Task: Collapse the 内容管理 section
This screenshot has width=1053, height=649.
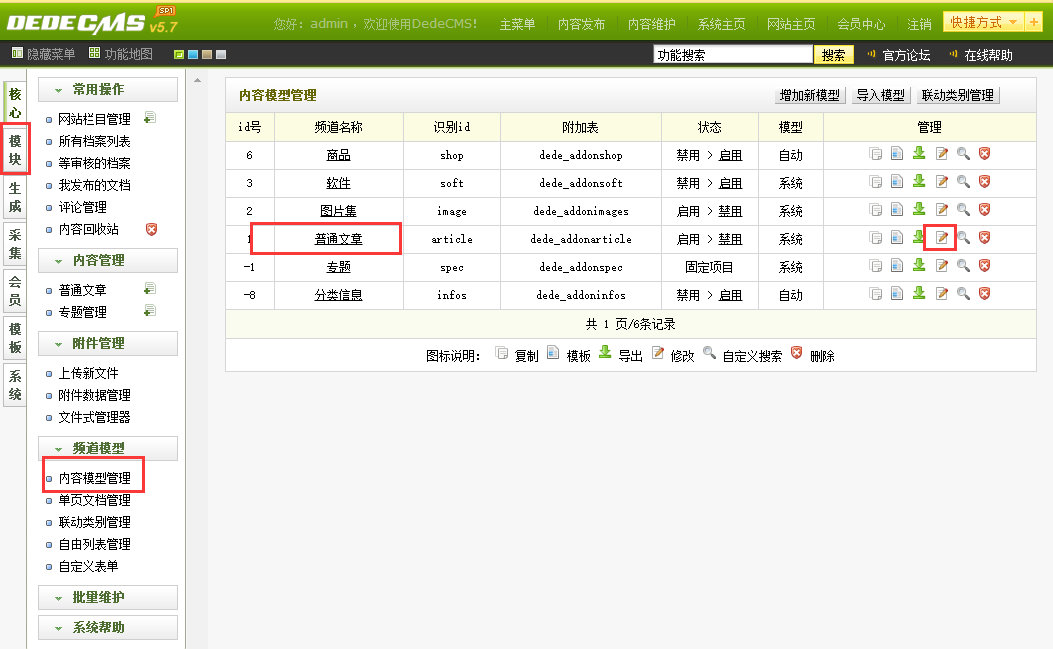Action: click(x=108, y=261)
